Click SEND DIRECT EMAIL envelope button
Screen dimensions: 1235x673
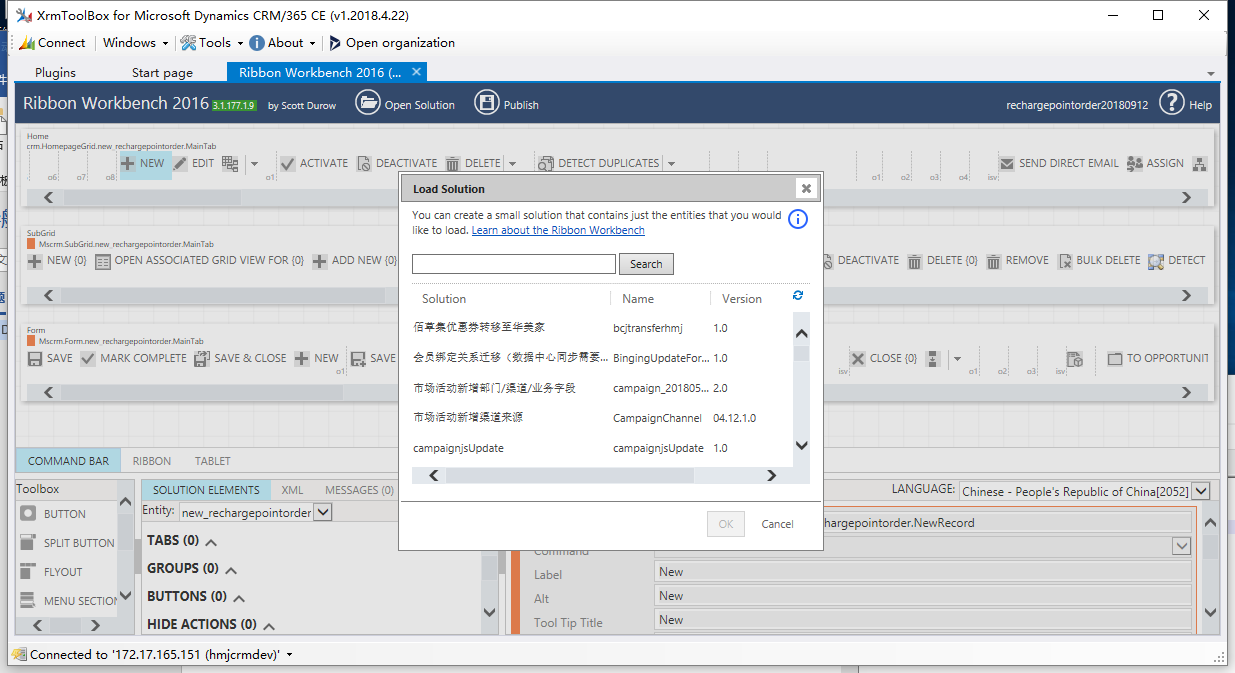(1058, 163)
